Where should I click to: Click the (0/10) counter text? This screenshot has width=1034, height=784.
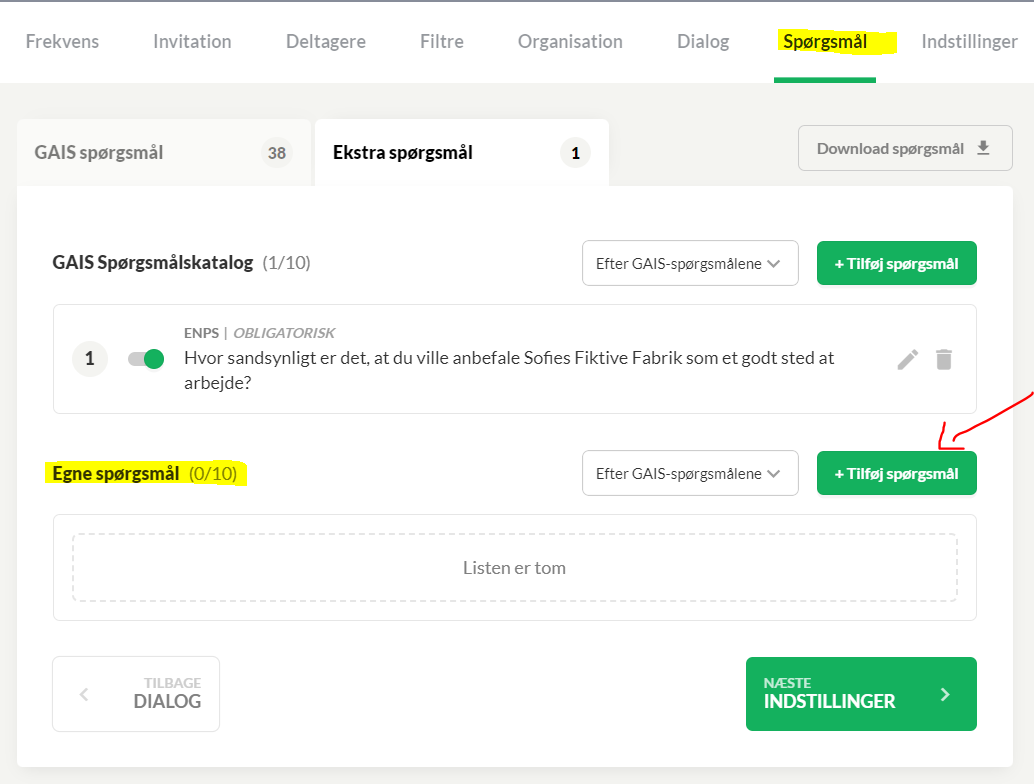pos(212,473)
